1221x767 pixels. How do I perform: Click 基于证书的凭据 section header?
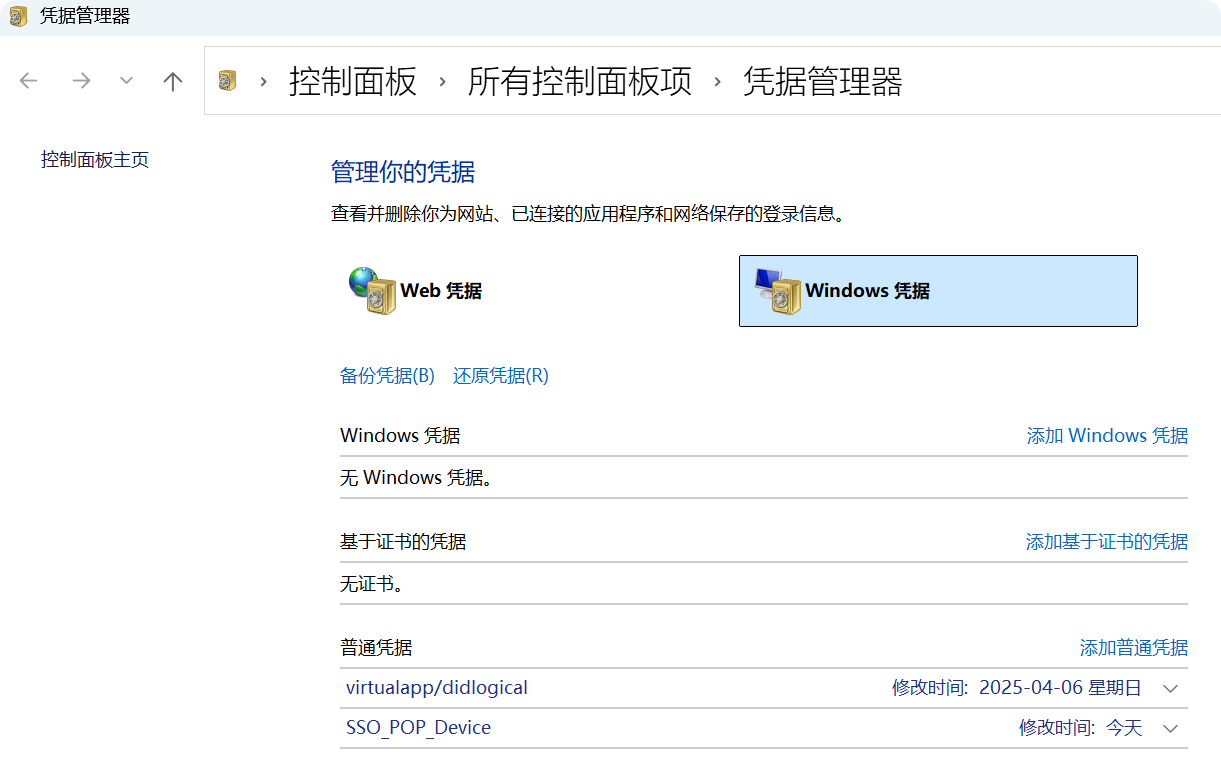(403, 541)
